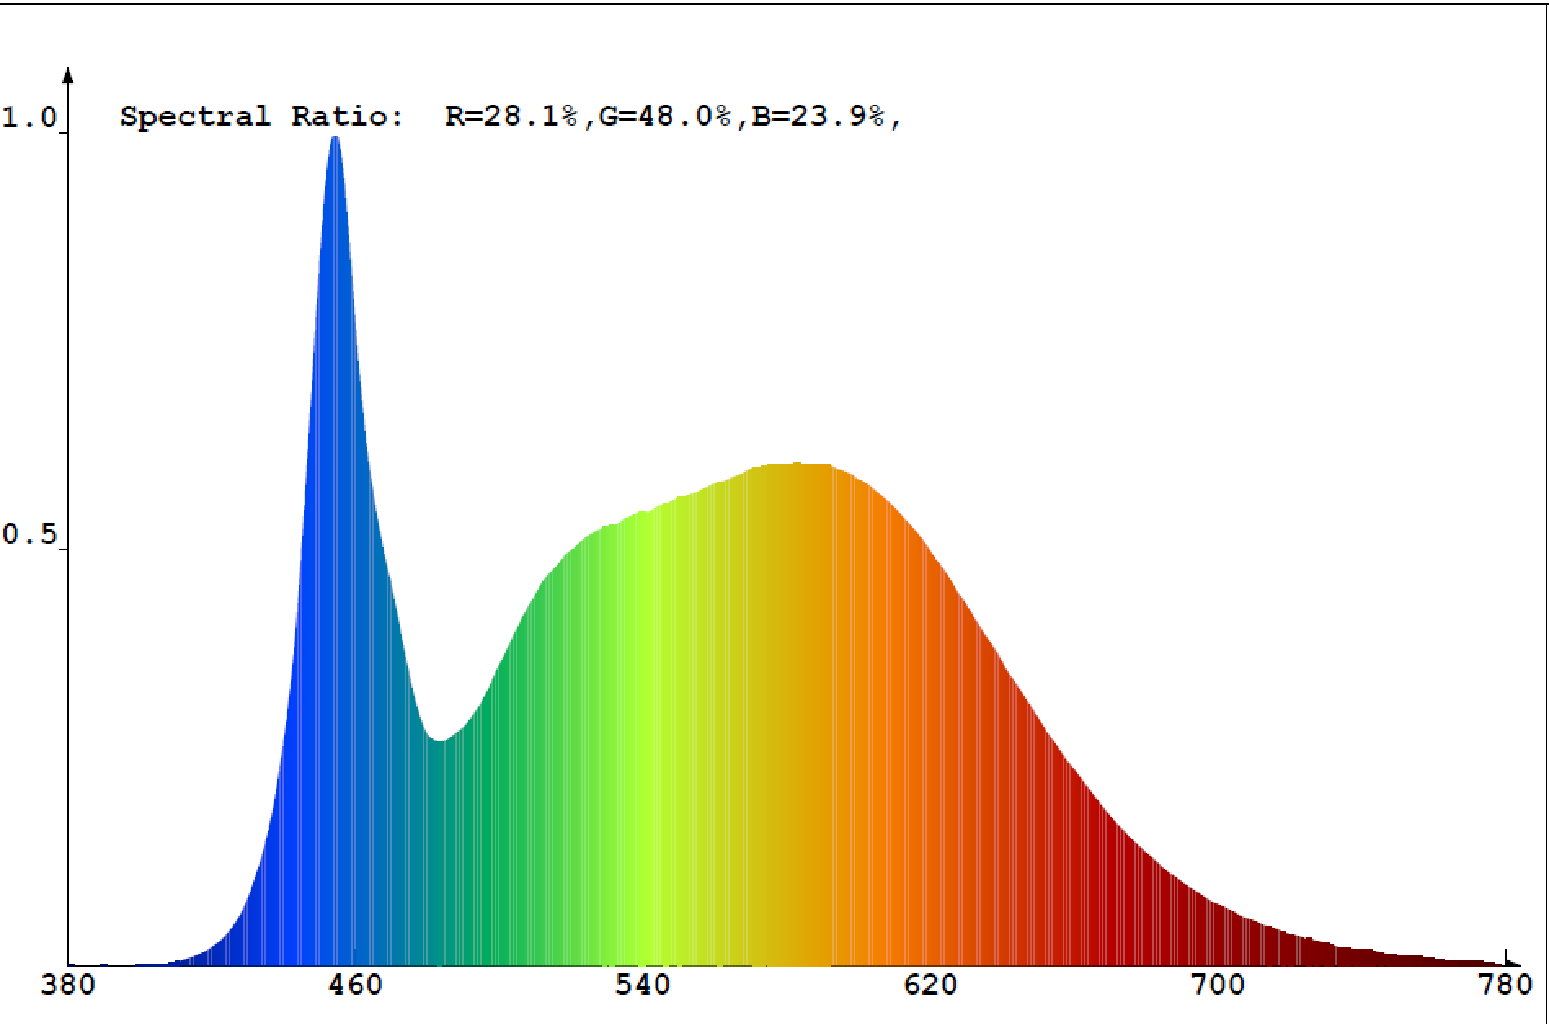Click the arrowhead at the horizontal axis end

[1513, 962]
